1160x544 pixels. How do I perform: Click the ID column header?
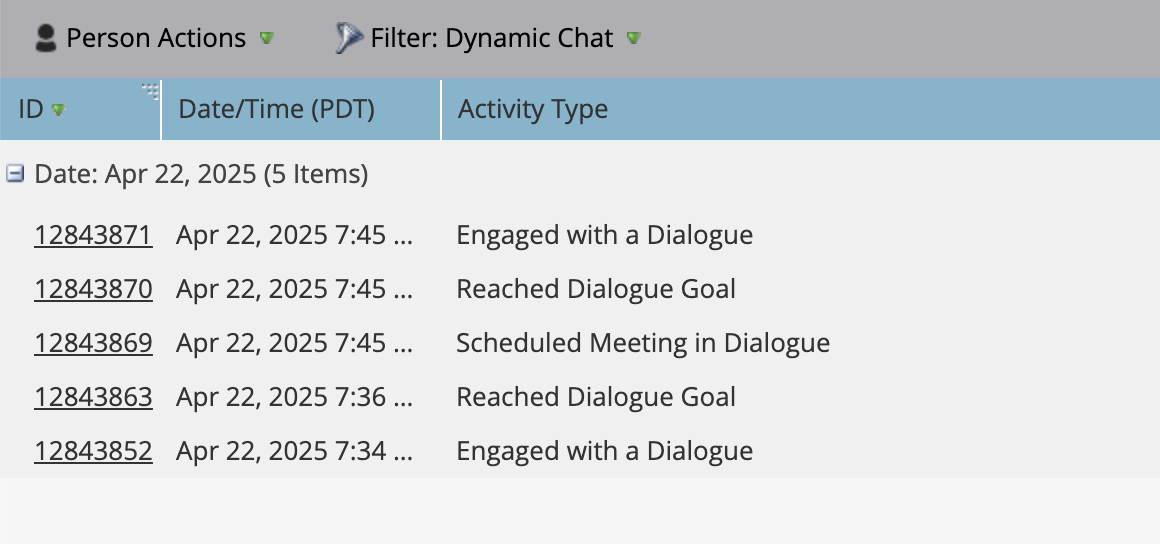80,110
